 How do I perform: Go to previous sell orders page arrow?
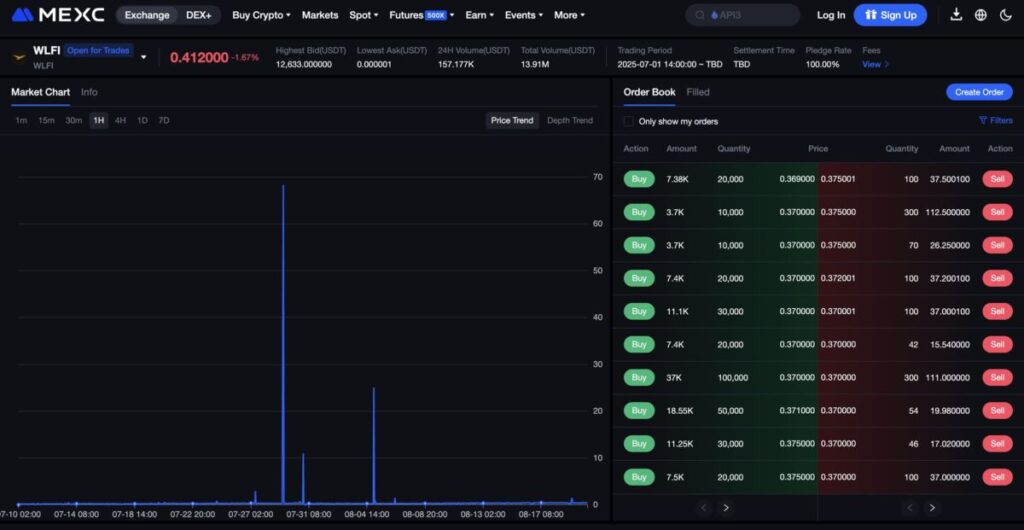[910, 508]
